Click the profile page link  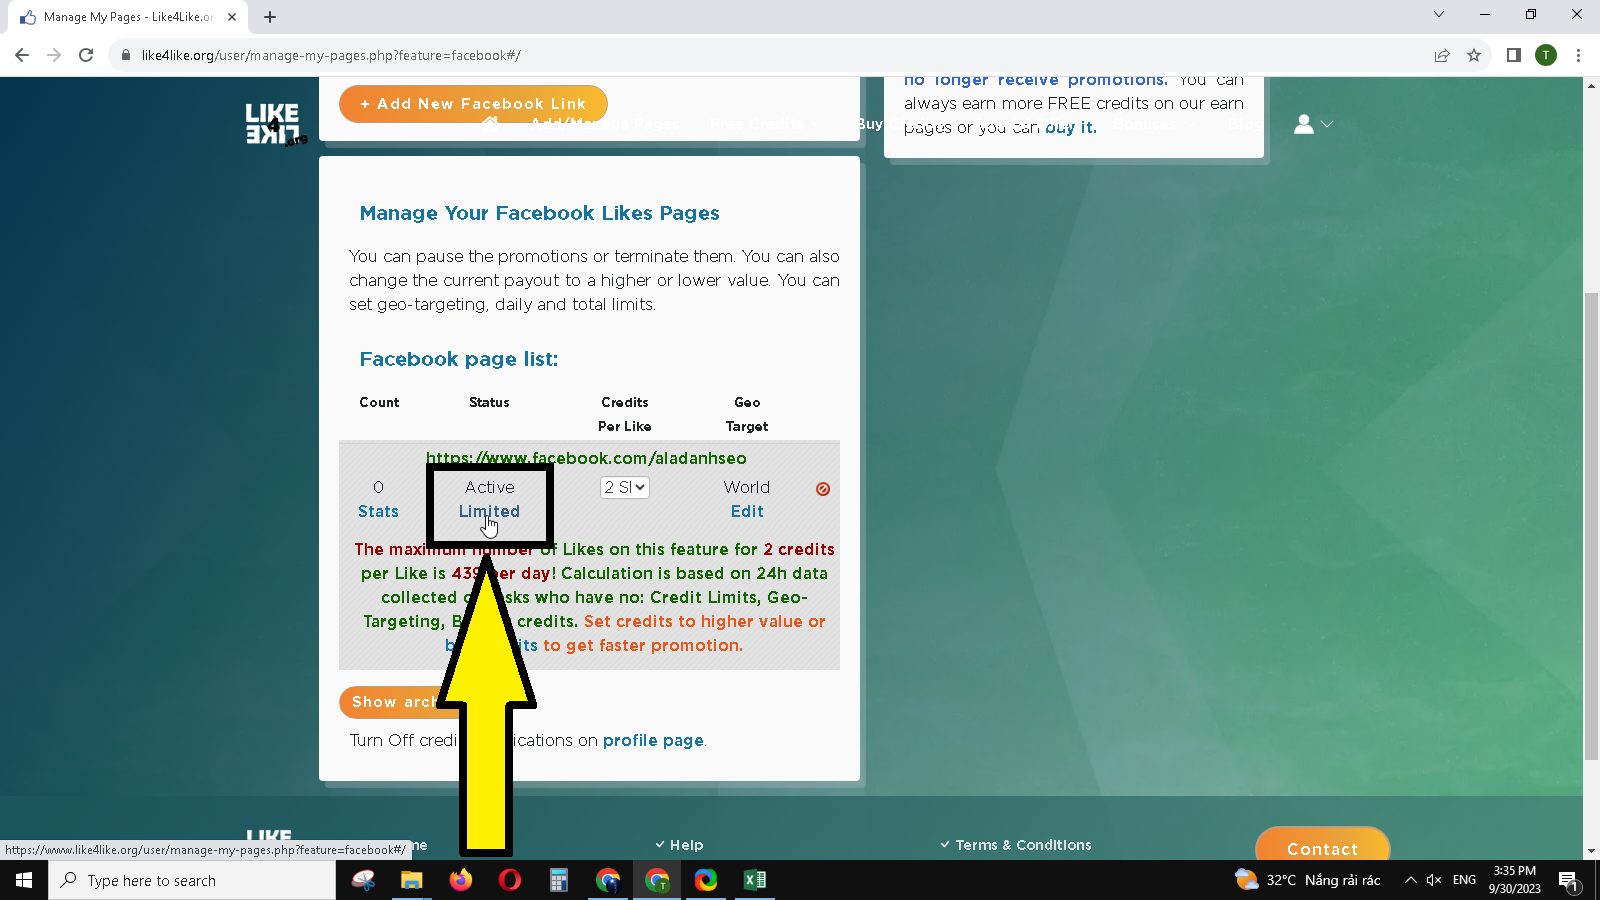(x=653, y=740)
